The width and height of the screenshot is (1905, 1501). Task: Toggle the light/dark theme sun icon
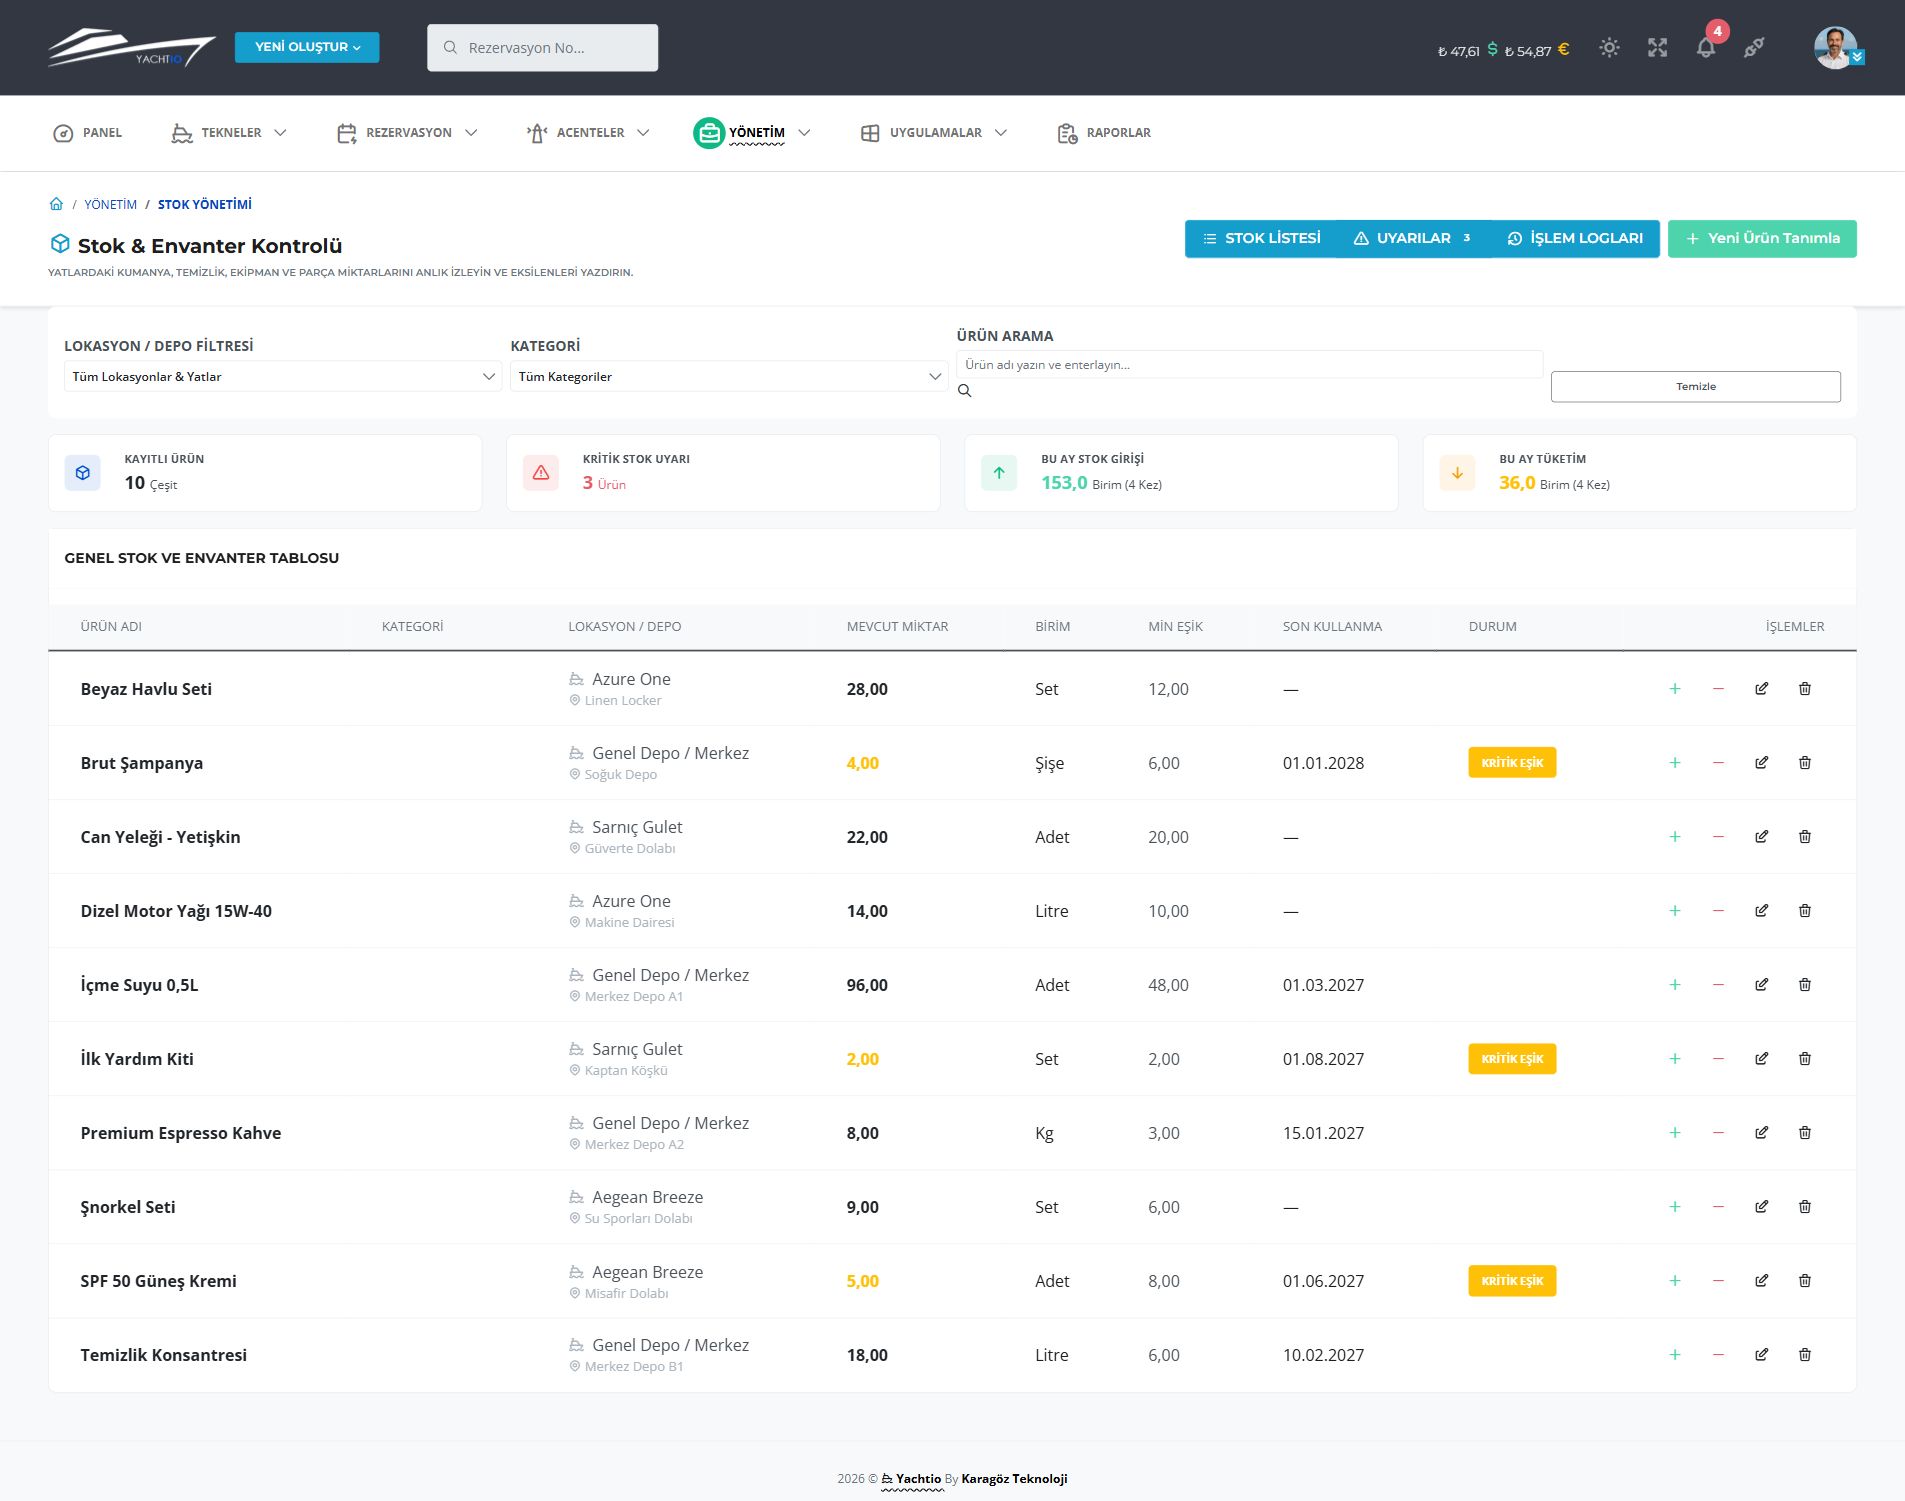[x=1609, y=48]
